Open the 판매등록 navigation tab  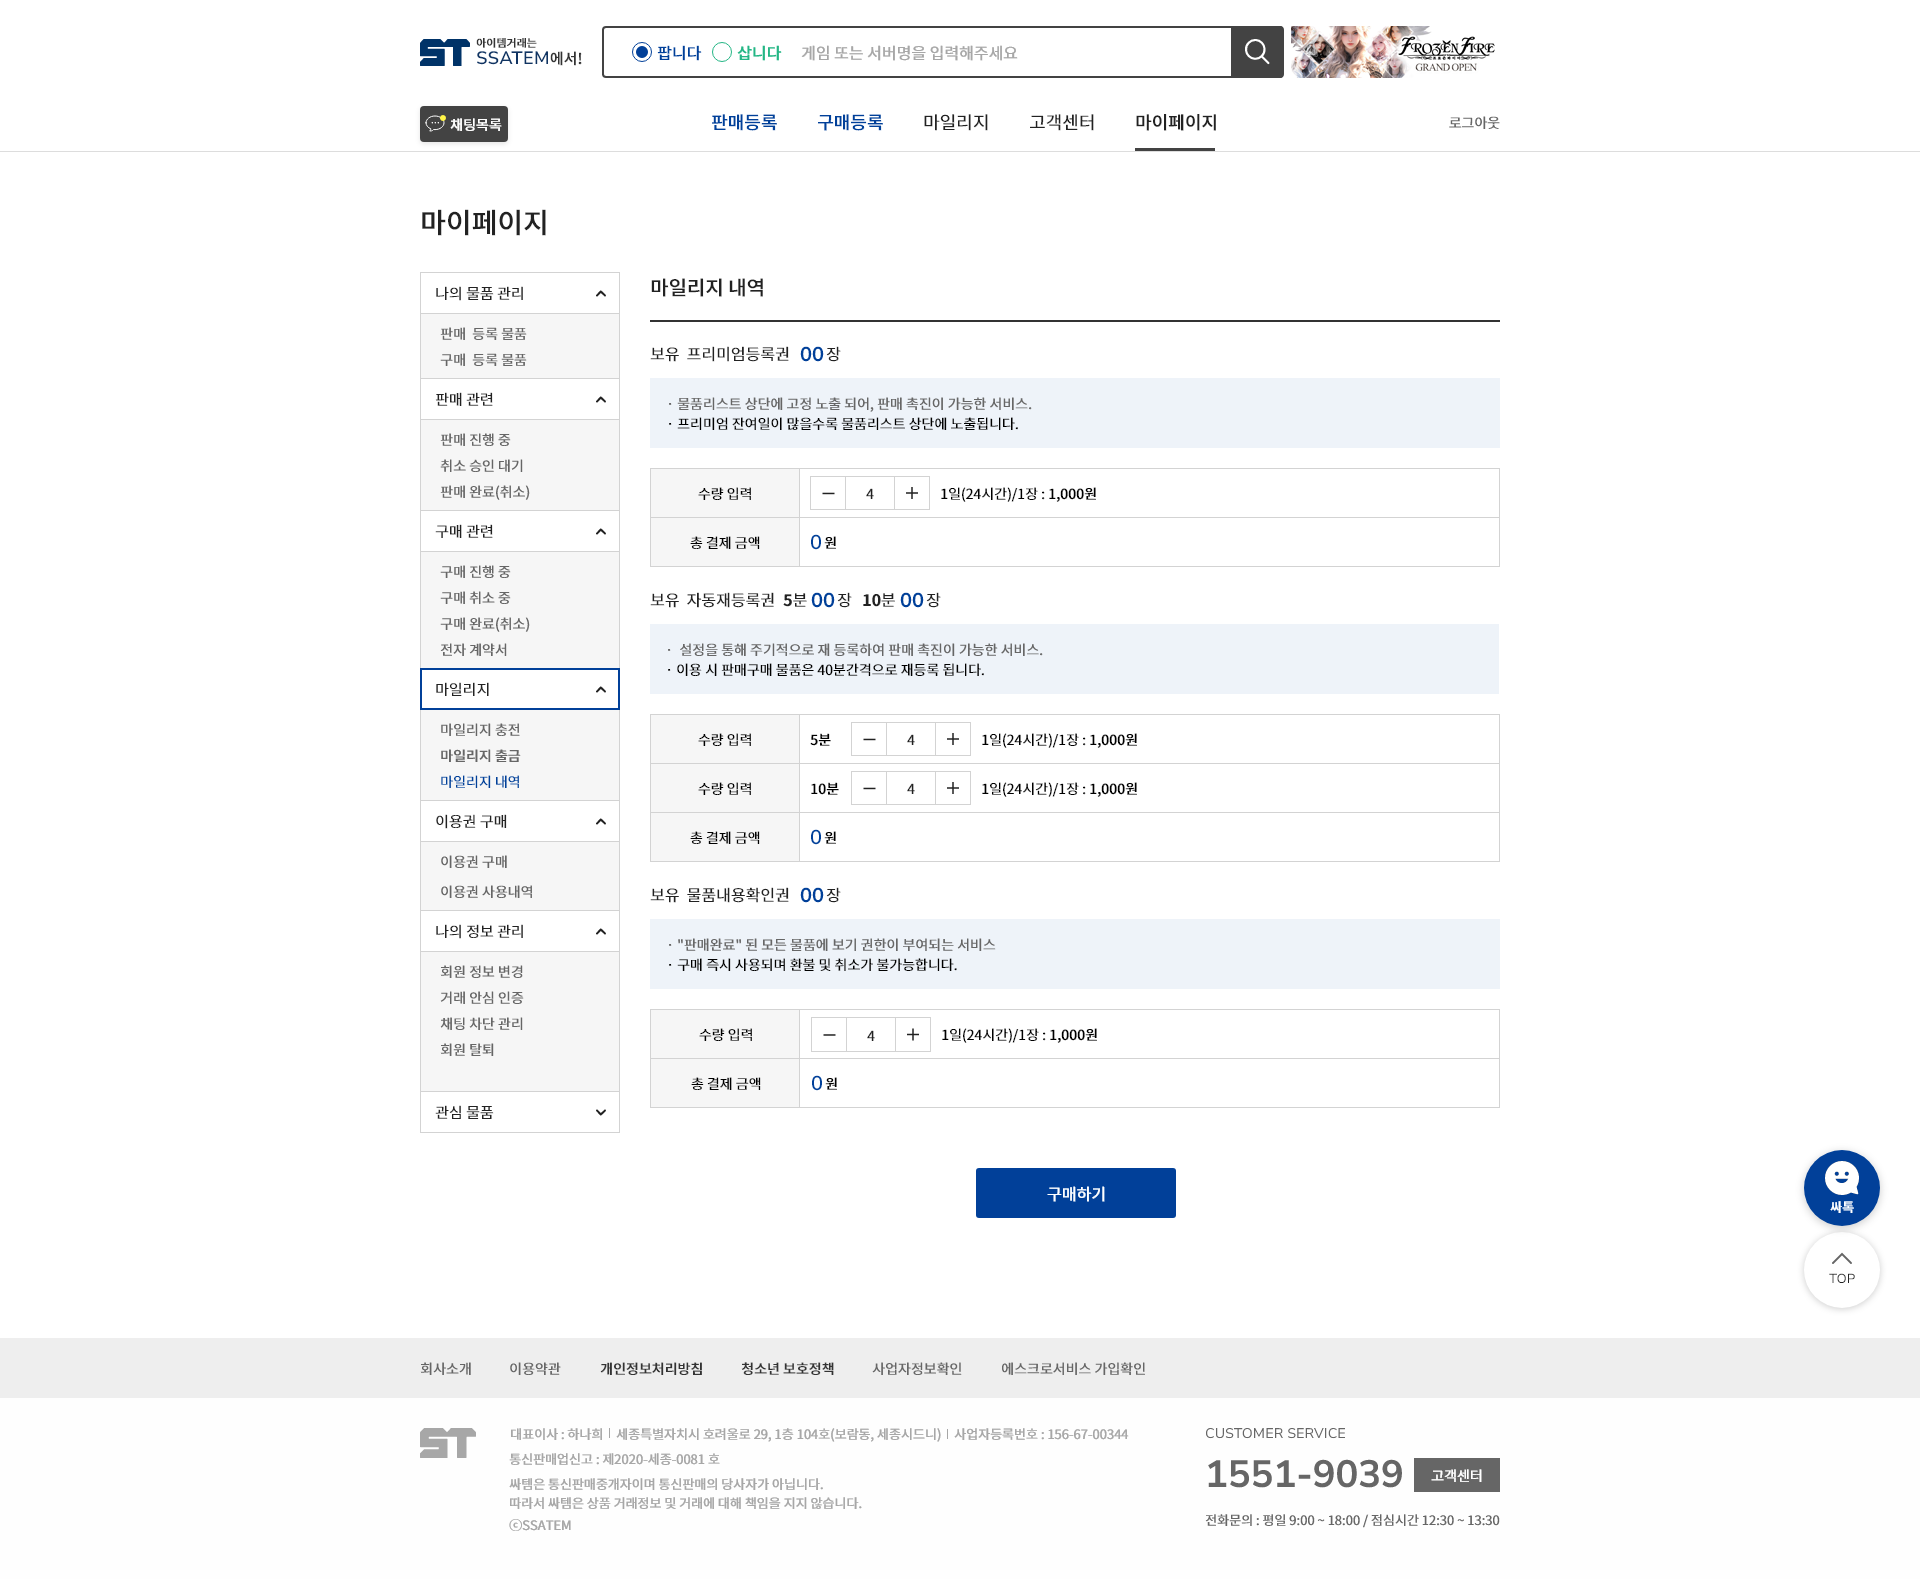coord(744,122)
